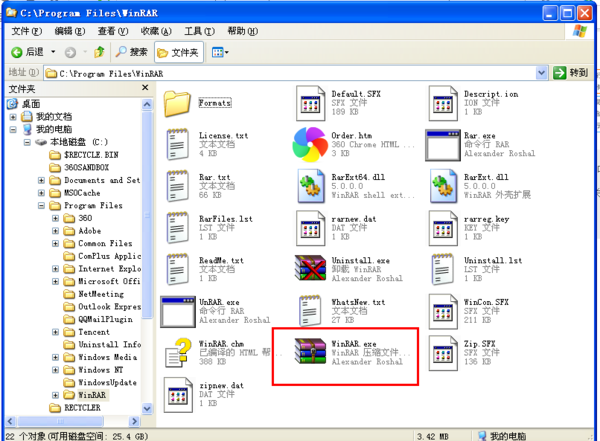Click the Back (后退) toolbar button
600x441 pixels.
click(x=28, y=52)
